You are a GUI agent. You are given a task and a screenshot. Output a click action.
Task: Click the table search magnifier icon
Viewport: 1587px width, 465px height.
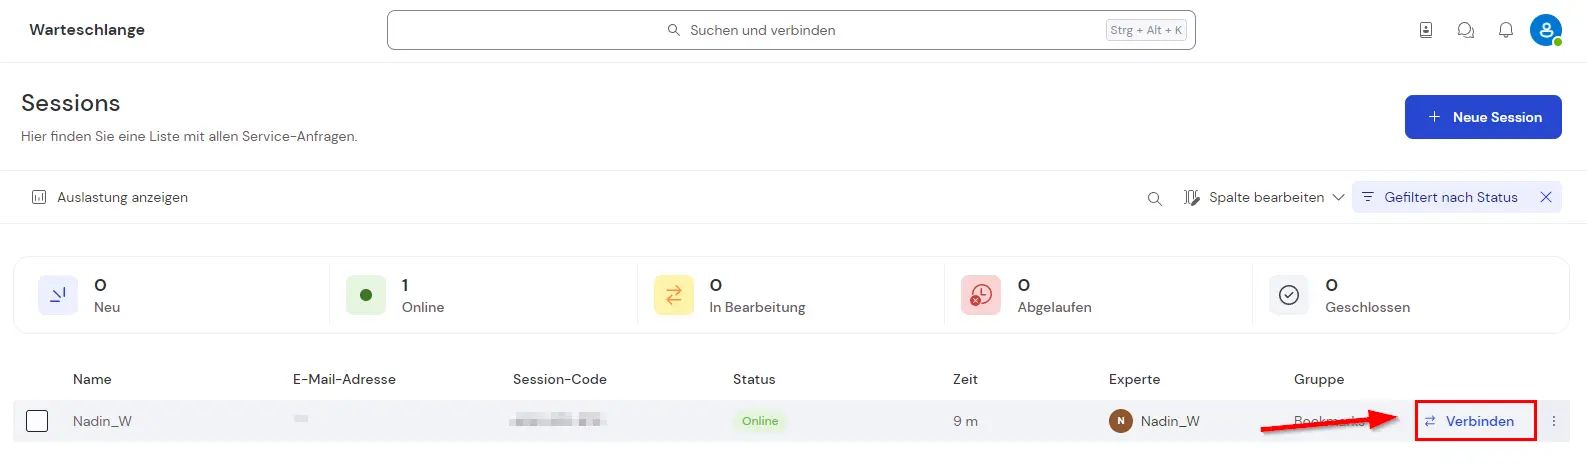coord(1155,198)
